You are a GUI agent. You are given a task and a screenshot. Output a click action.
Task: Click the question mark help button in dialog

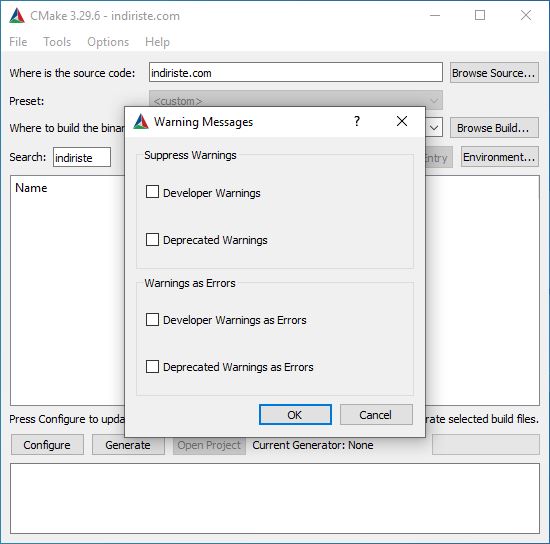point(357,121)
